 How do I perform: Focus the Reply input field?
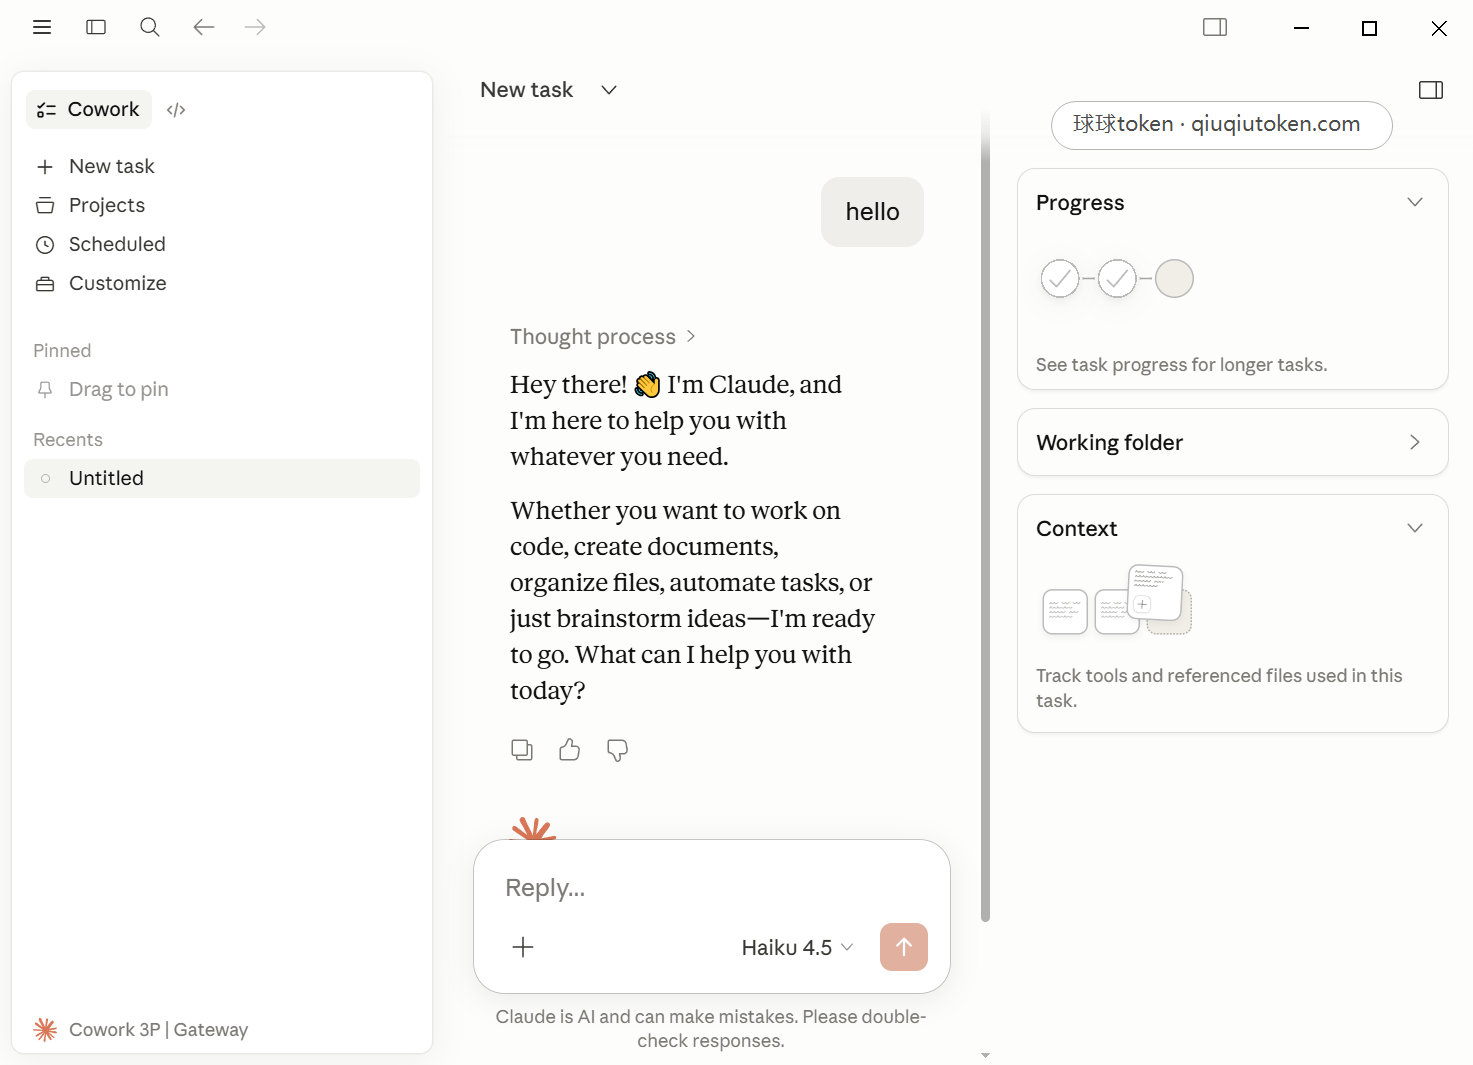(711, 887)
